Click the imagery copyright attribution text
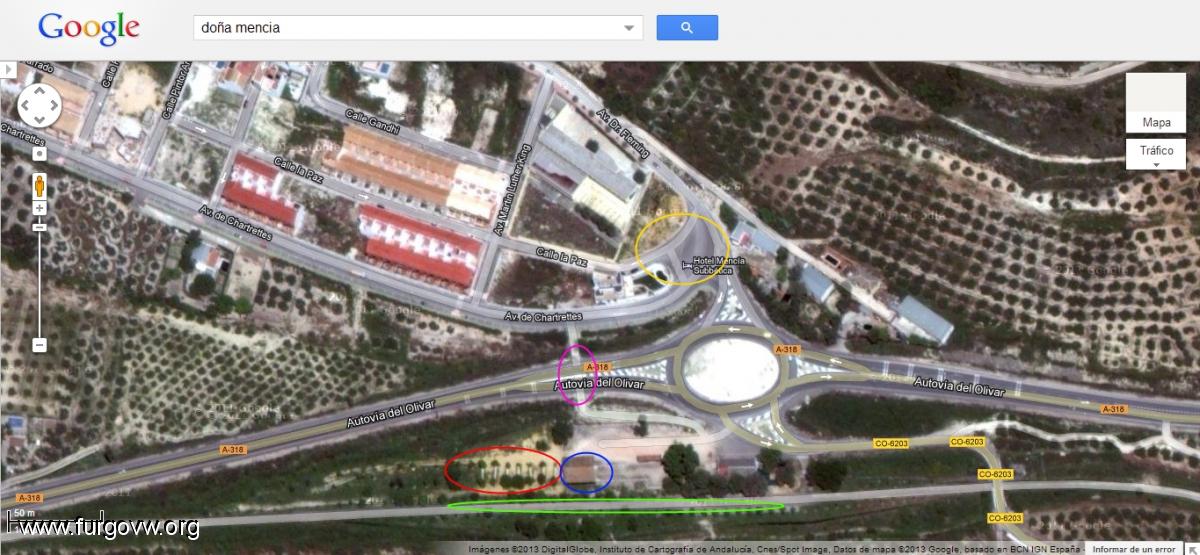Screen dimensions: 1200x555 tap(776, 549)
